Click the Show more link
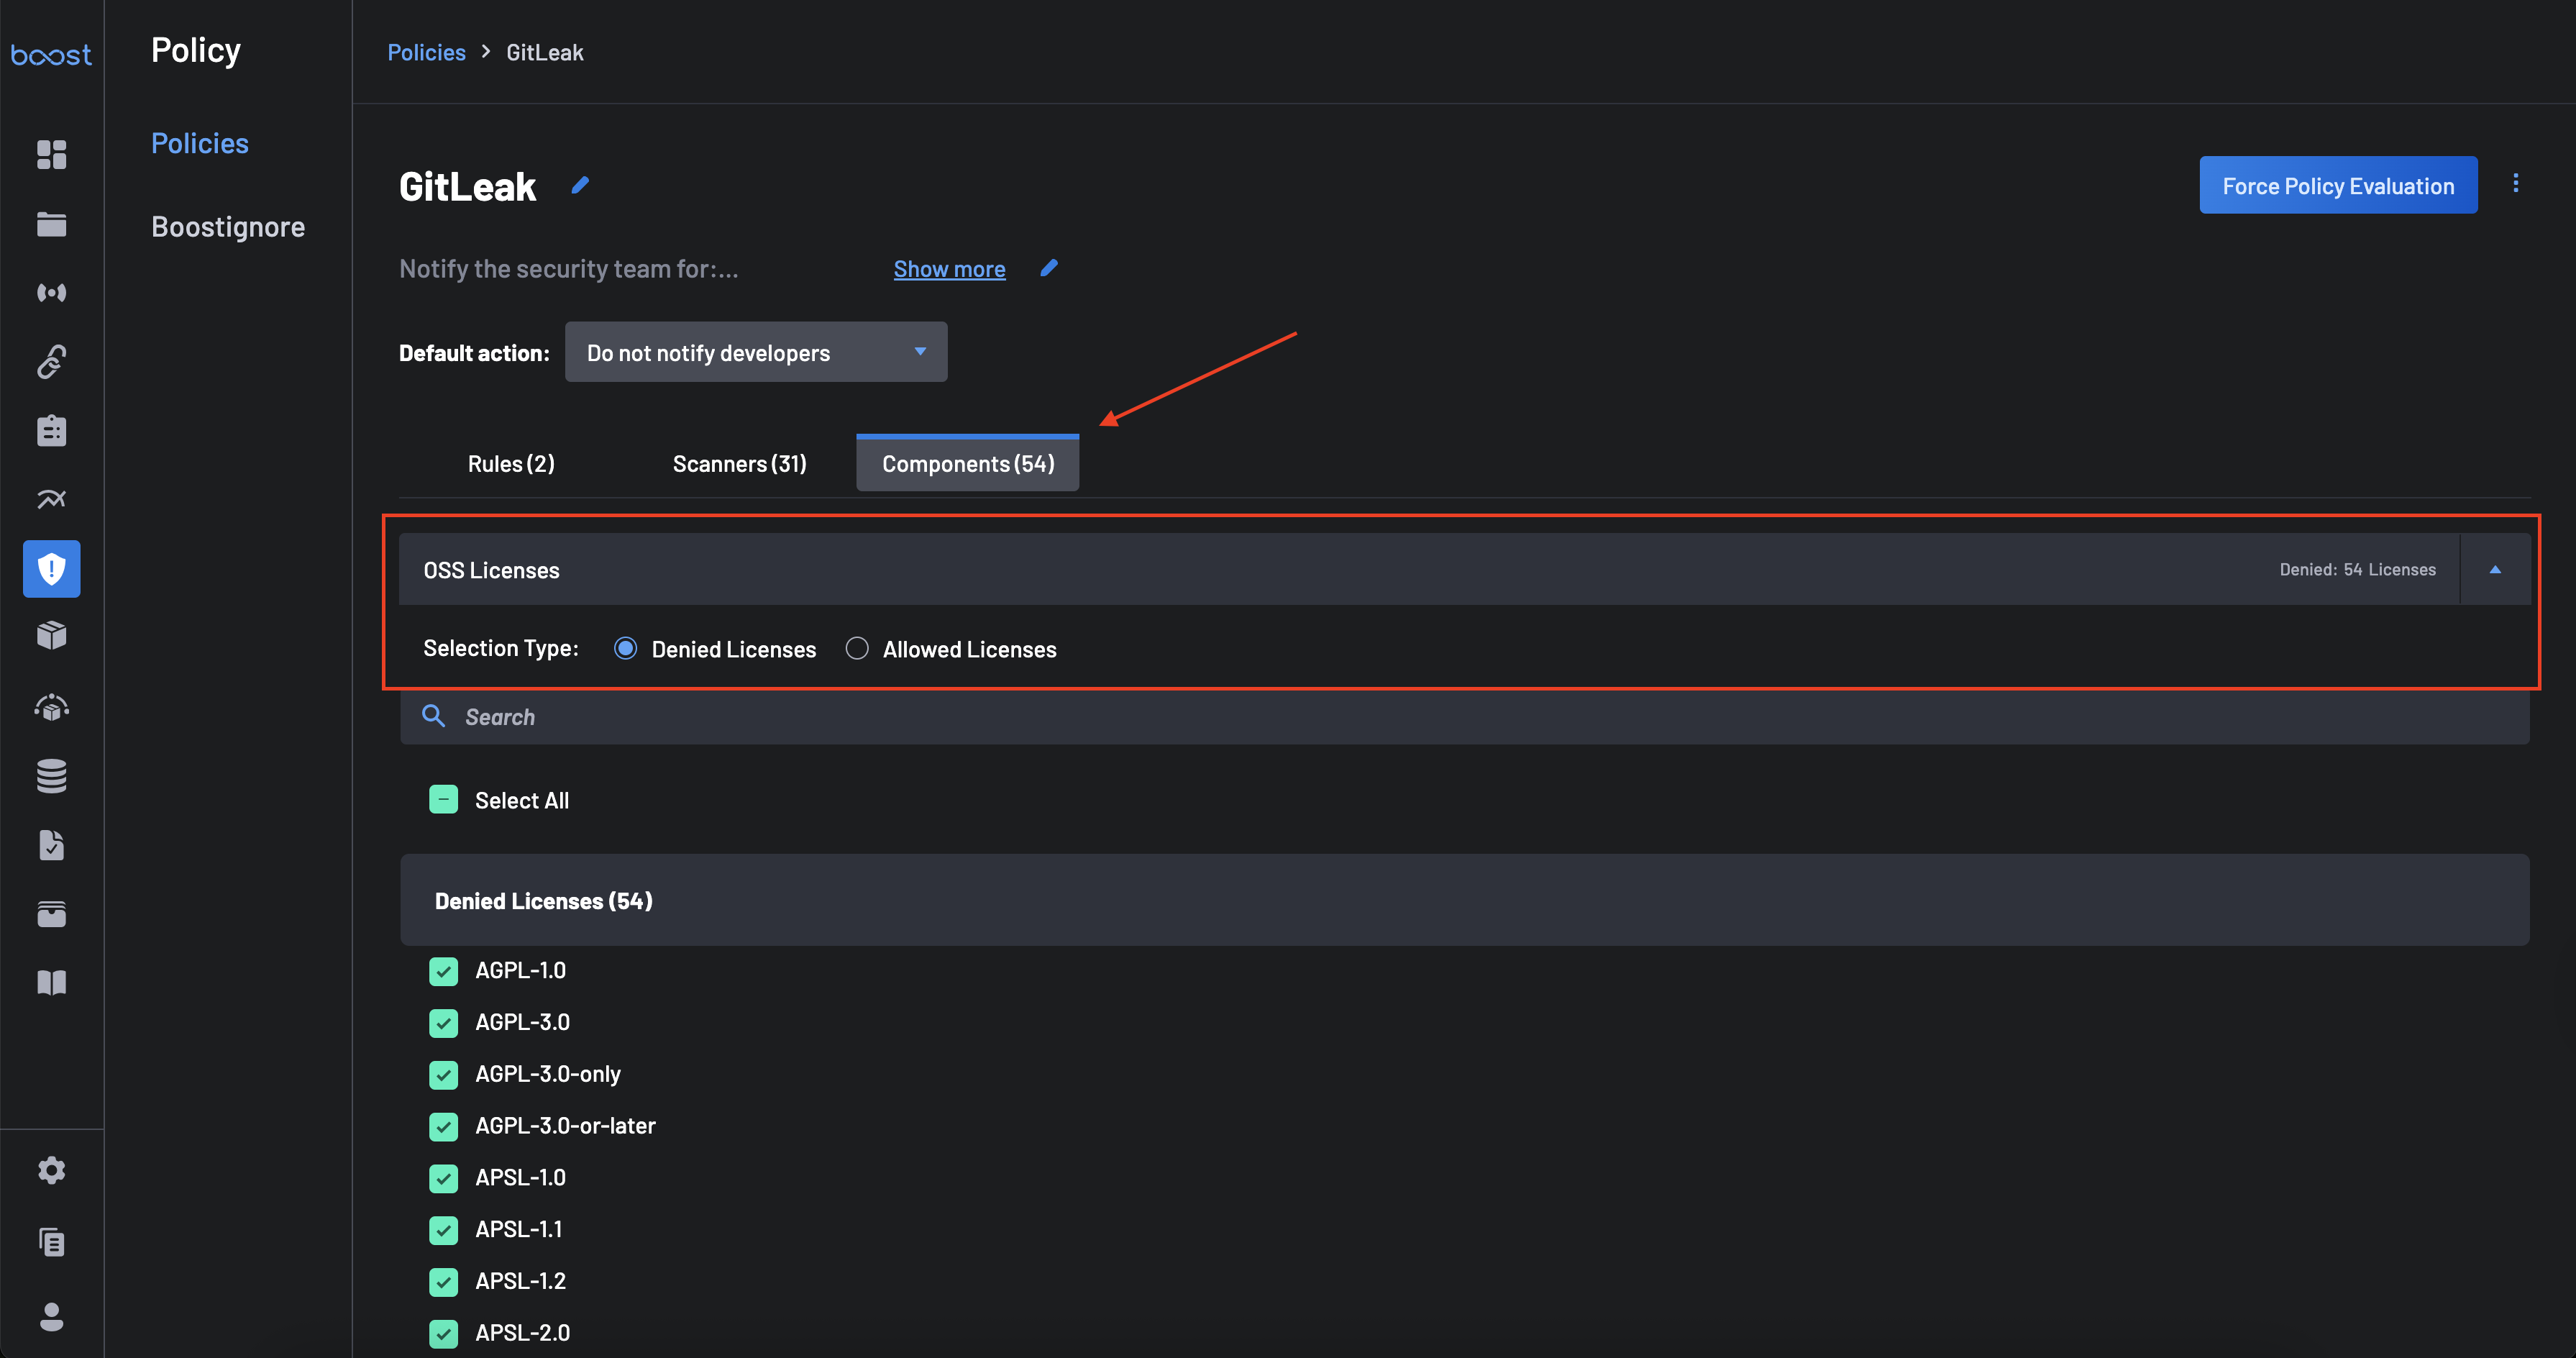The height and width of the screenshot is (1358, 2576). [x=949, y=269]
